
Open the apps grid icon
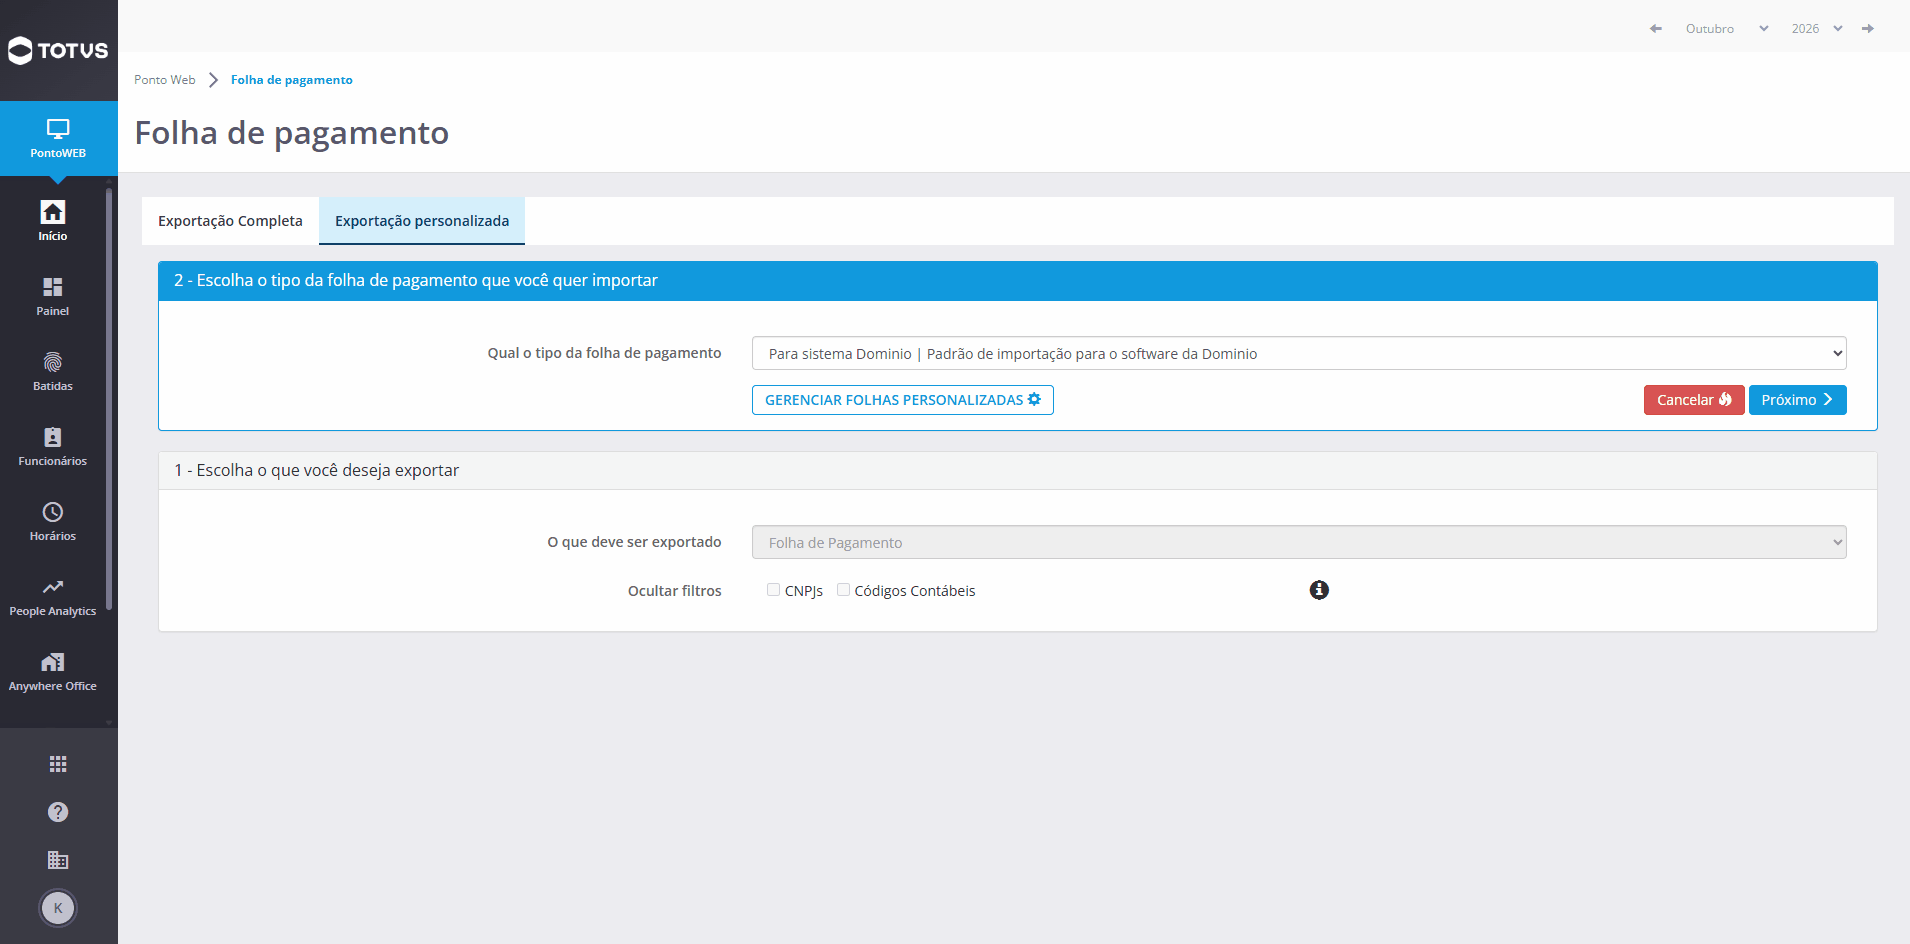click(x=58, y=764)
